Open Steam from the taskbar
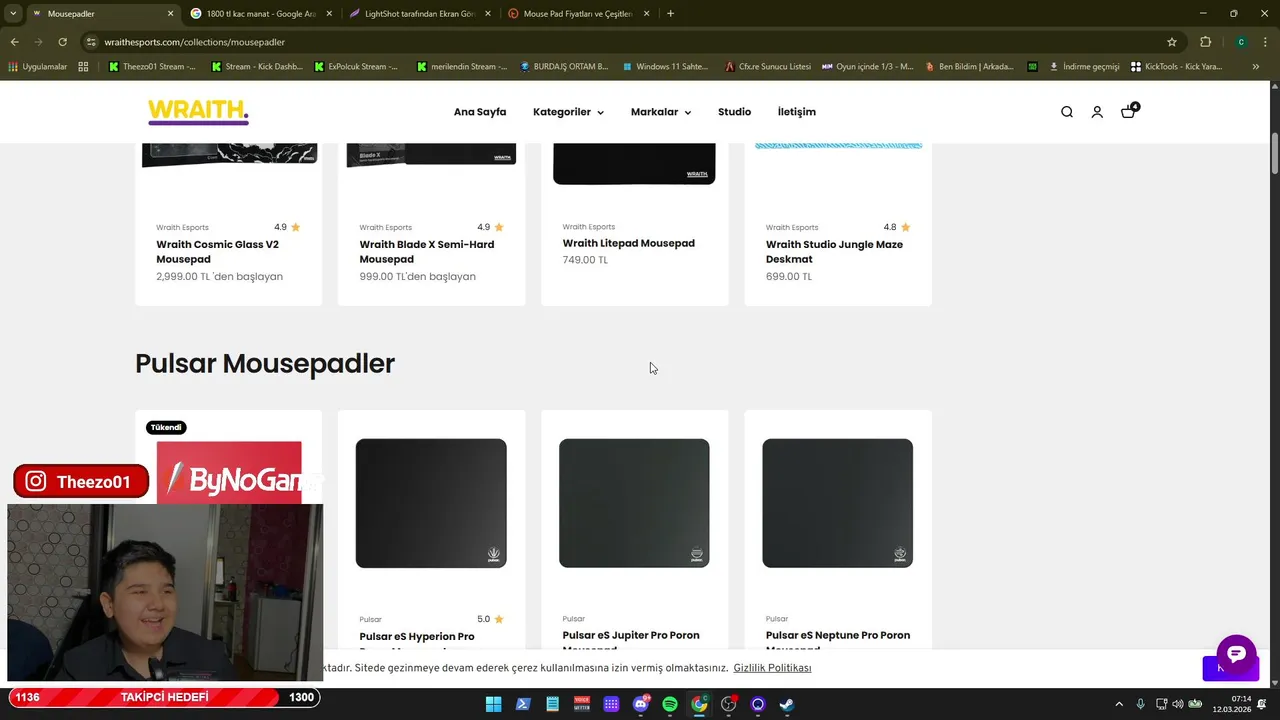Screen dimensions: 1280x720 [788, 704]
